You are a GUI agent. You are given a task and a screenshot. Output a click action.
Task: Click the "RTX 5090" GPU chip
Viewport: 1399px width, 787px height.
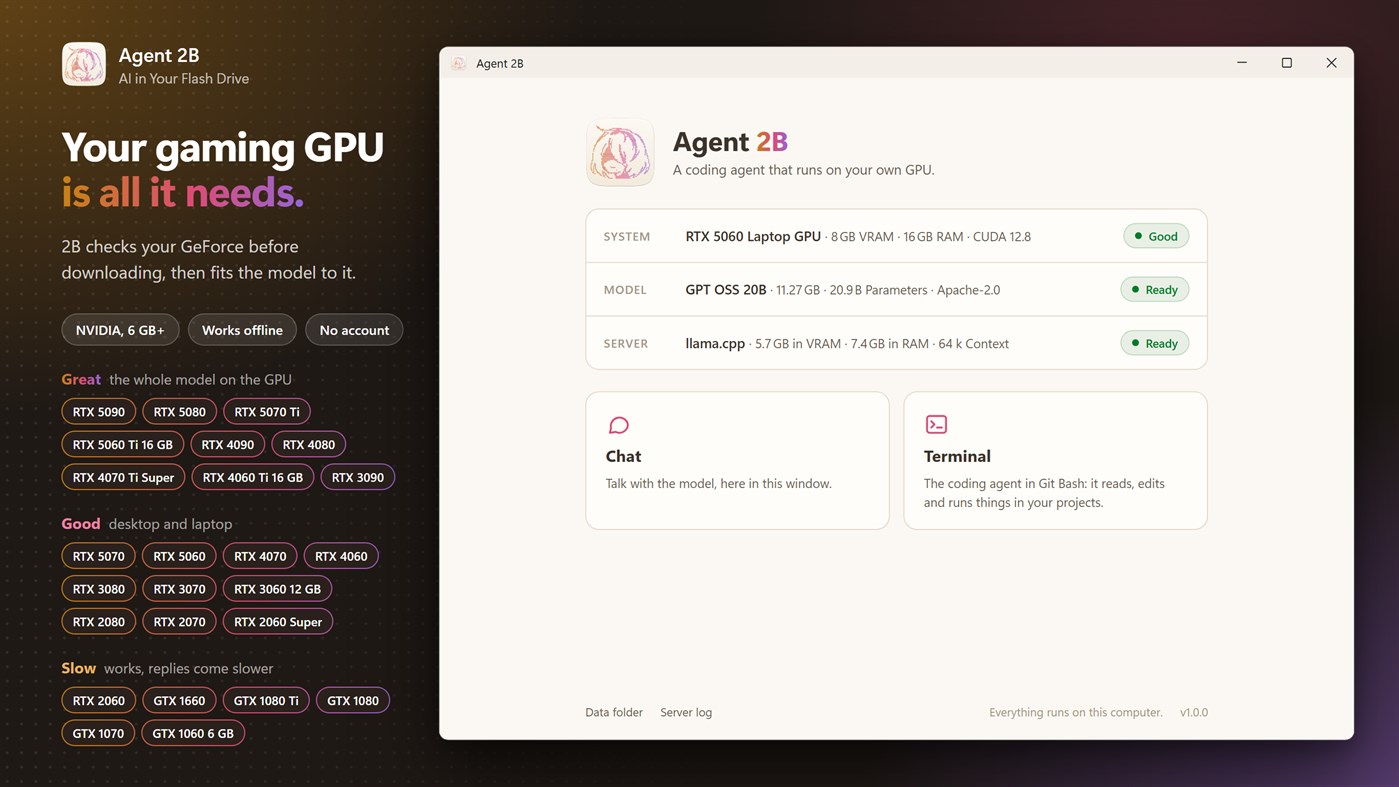click(x=99, y=412)
